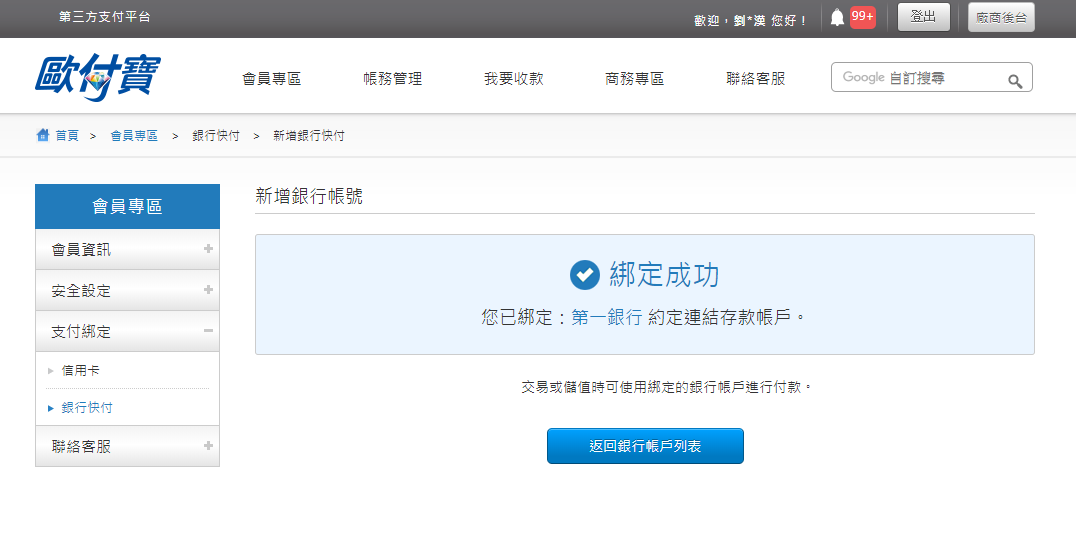Click 銀行快付 in the breadcrumb

pyautogui.click(x=216, y=136)
